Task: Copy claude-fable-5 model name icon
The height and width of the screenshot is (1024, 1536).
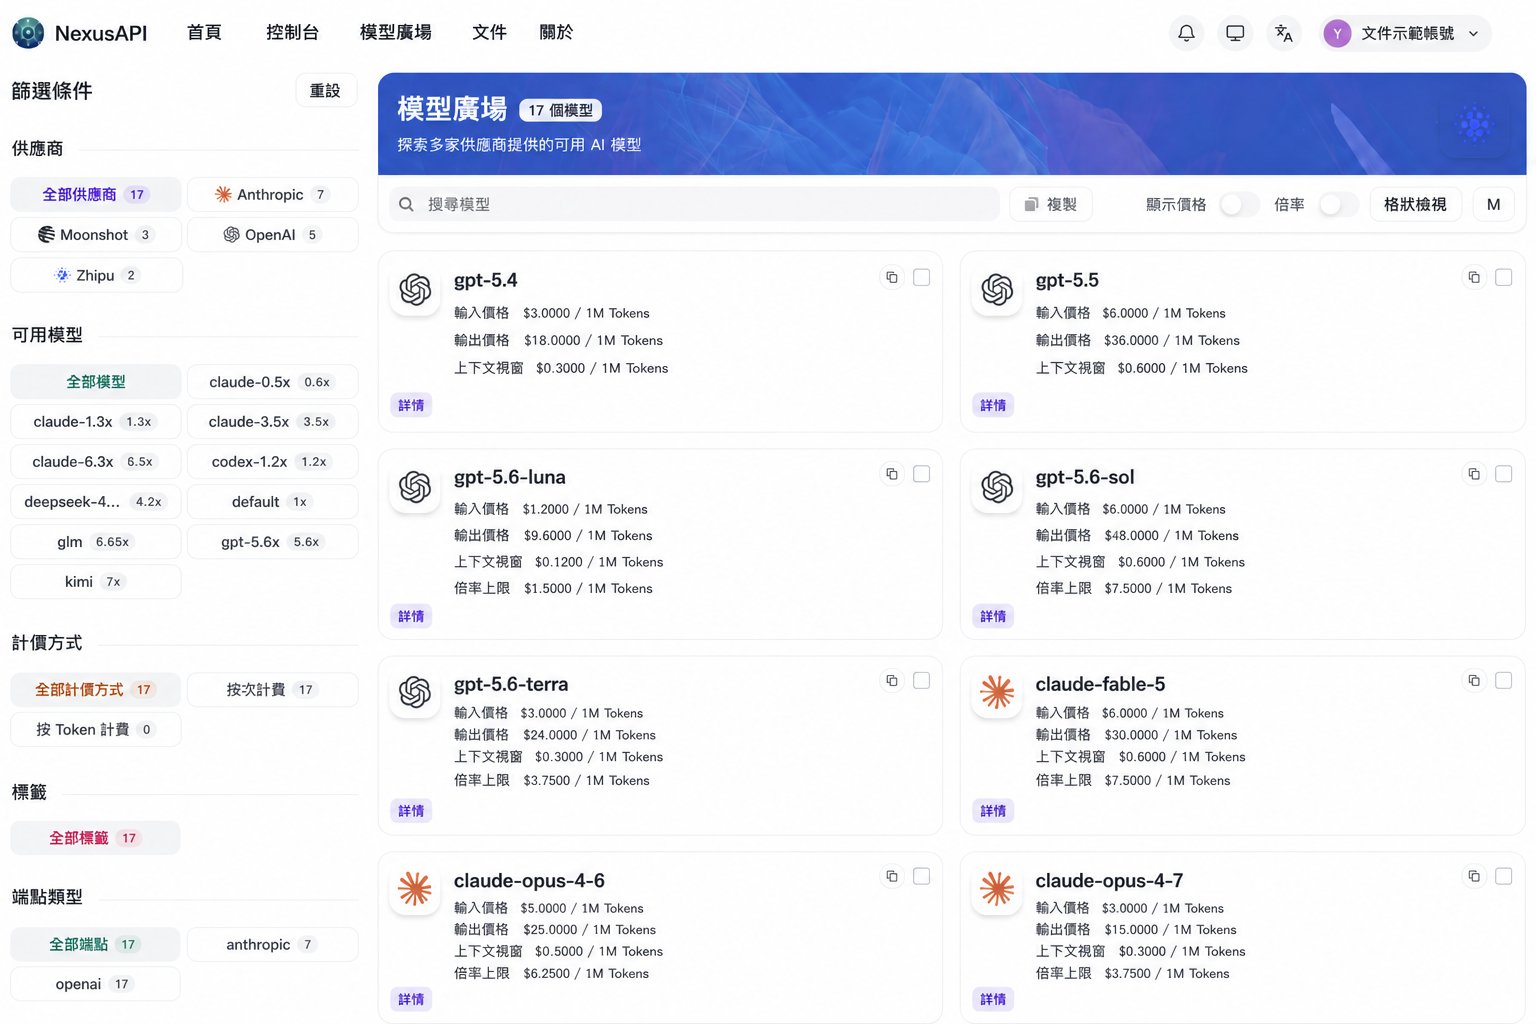Action: tap(1474, 681)
